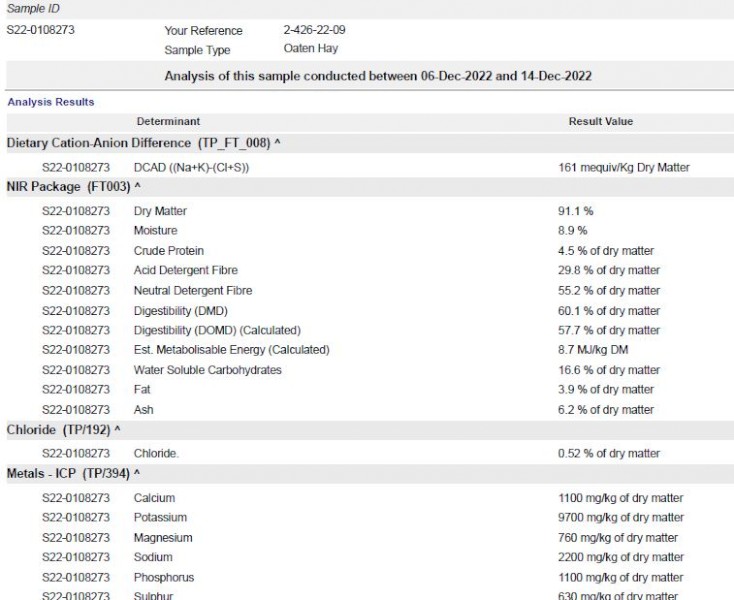Click the Analysis Results heading
The width and height of the screenshot is (734, 600).
click(51, 102)
